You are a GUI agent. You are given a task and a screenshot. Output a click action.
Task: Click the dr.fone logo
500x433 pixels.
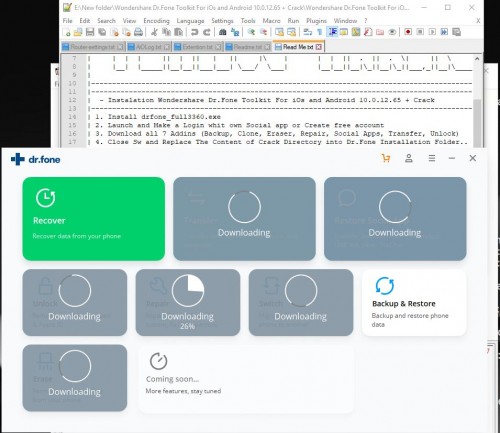tap(35, 159)
